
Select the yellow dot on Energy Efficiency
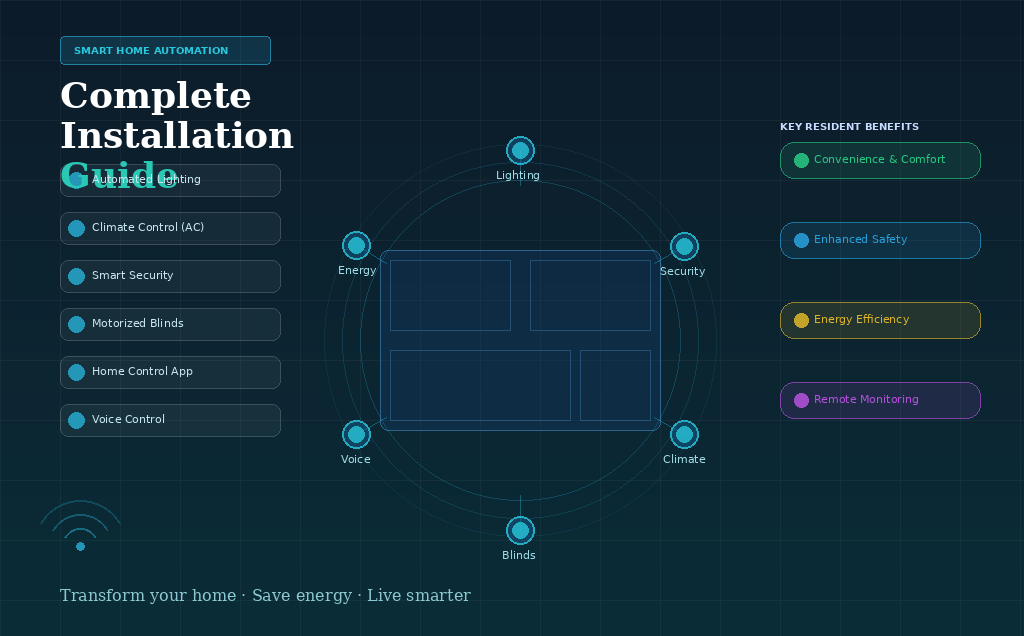800,320
